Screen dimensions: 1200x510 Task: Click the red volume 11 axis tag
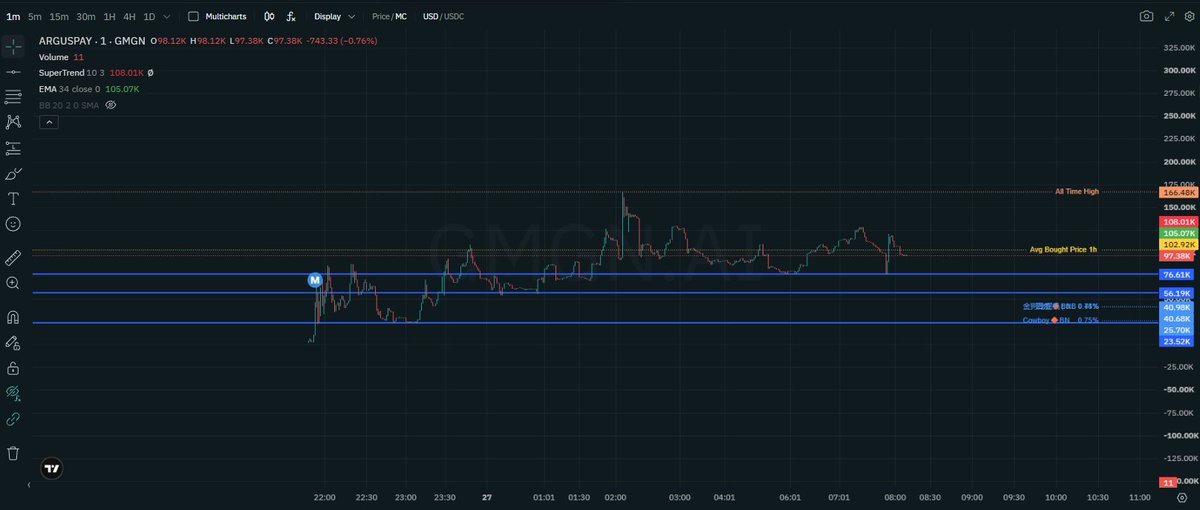pos(1167,482)
